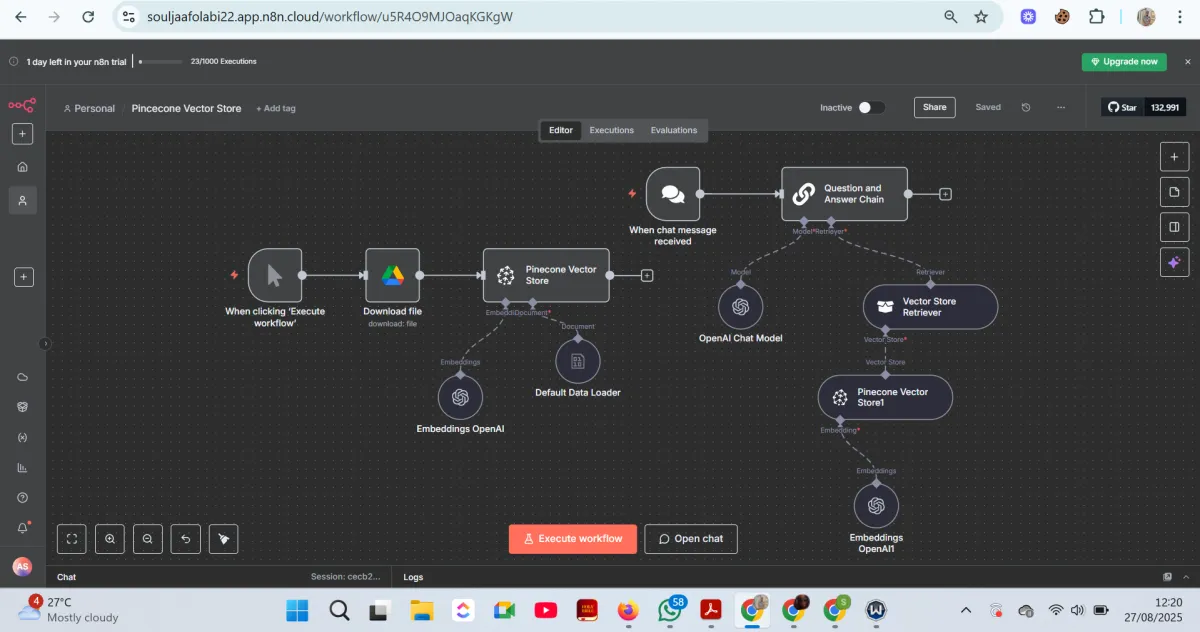Open the add node plus panel button
The height and width of the screenshot is (632, 1200).
(x=1174, y=157)
